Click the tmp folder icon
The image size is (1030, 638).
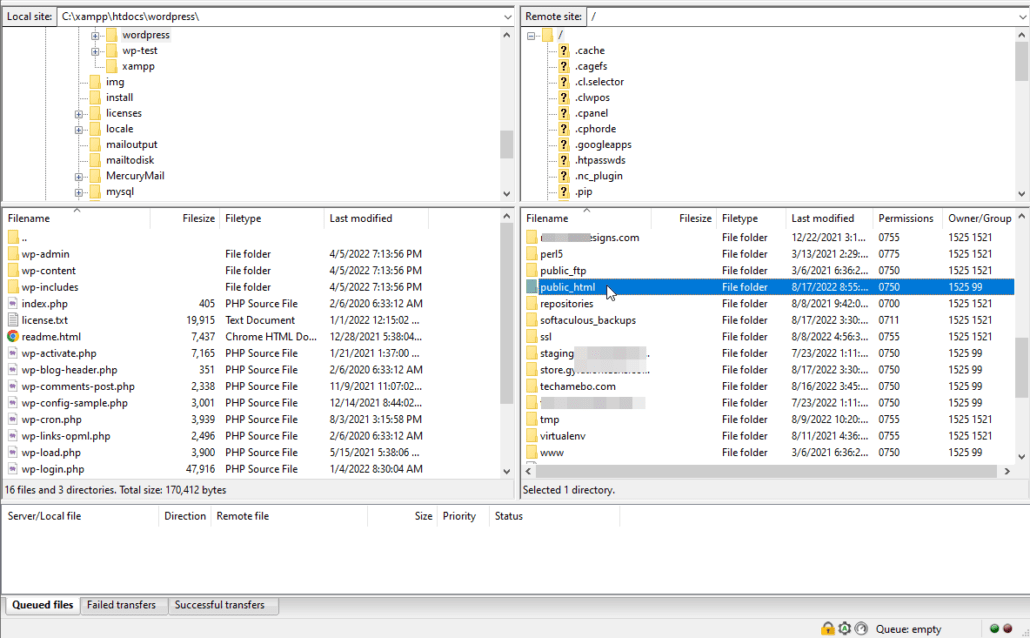pos(531,419)
